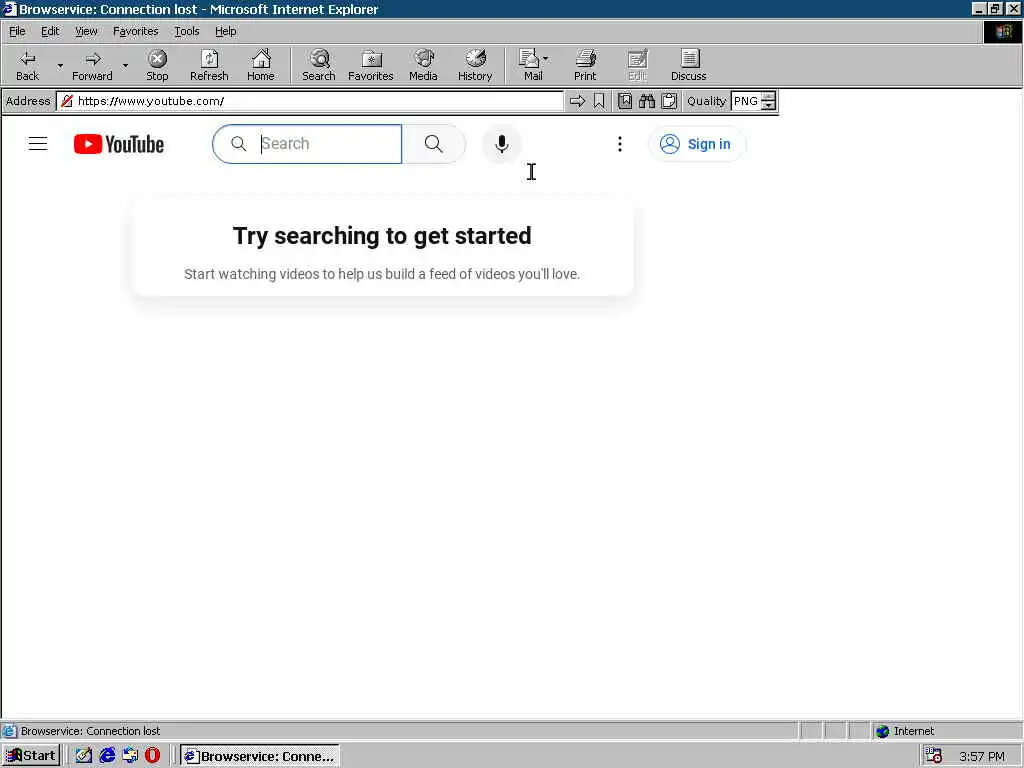Screen dimensions: 1024x768
Task: Launch Opera from Quick Launch
Action: 153,756
